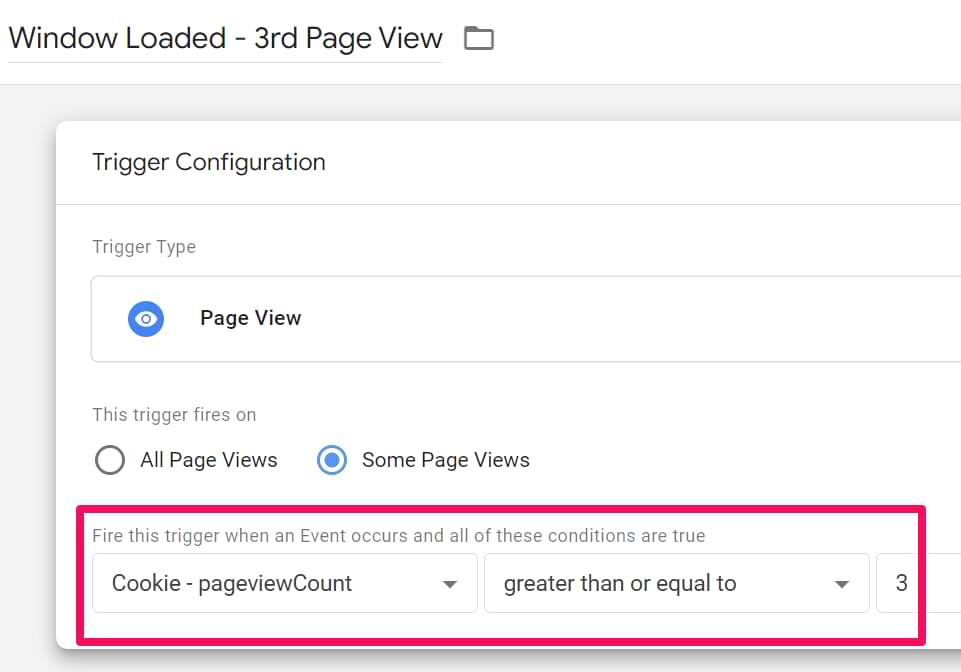This screenshot has height=672, width=961.
Task: Click the "Trigger Type" label
Action: click(x=144, y=247)
